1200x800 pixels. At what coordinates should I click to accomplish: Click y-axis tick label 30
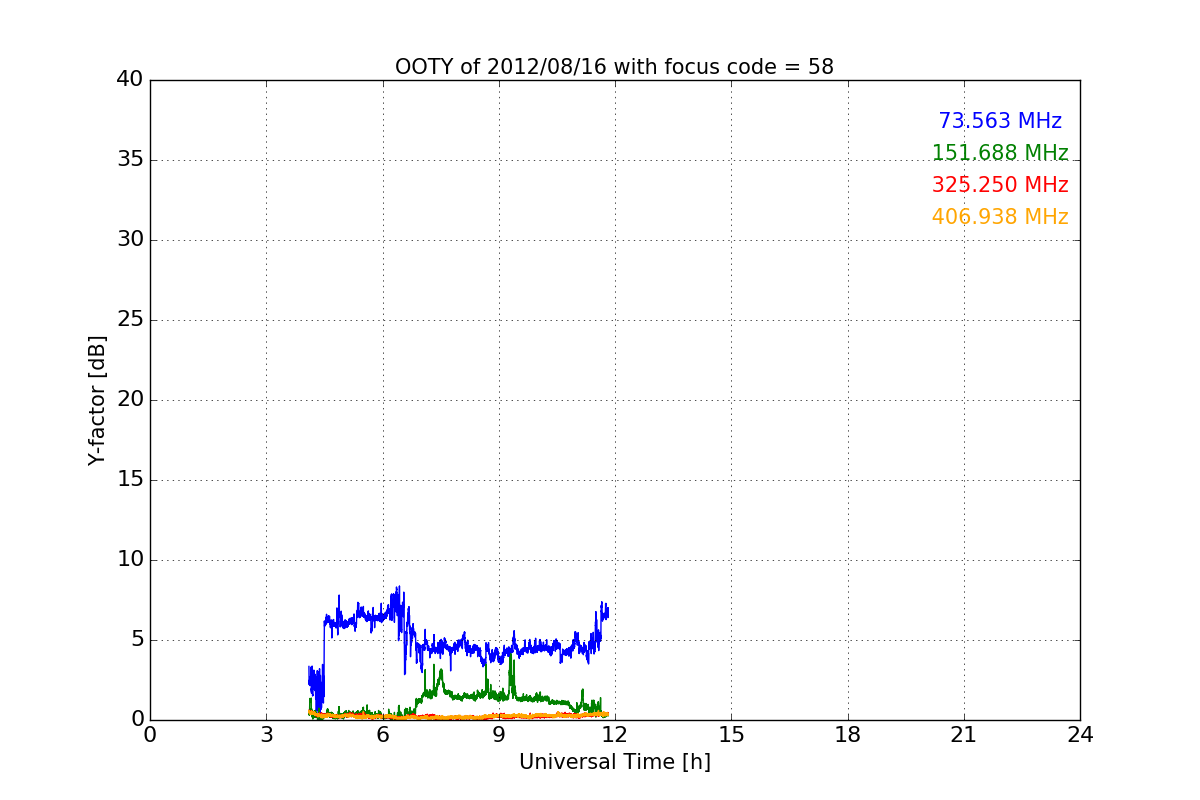(130, 240)
